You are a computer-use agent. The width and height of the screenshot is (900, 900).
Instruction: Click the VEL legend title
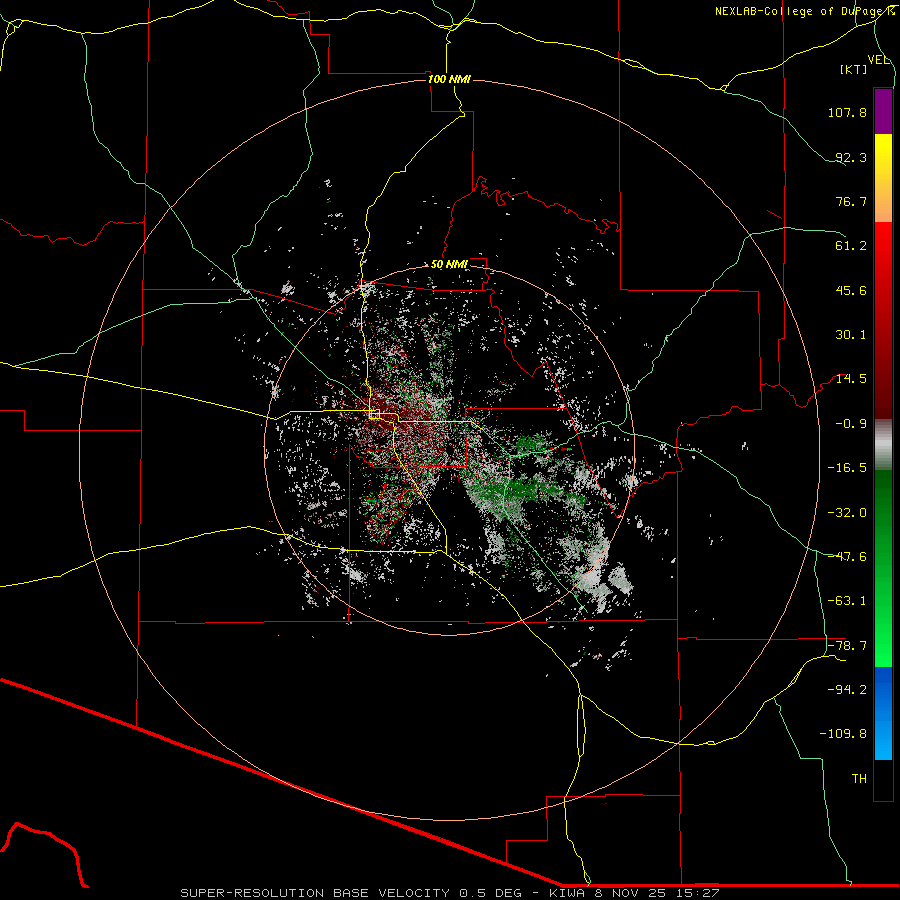[x=878, y=60]
